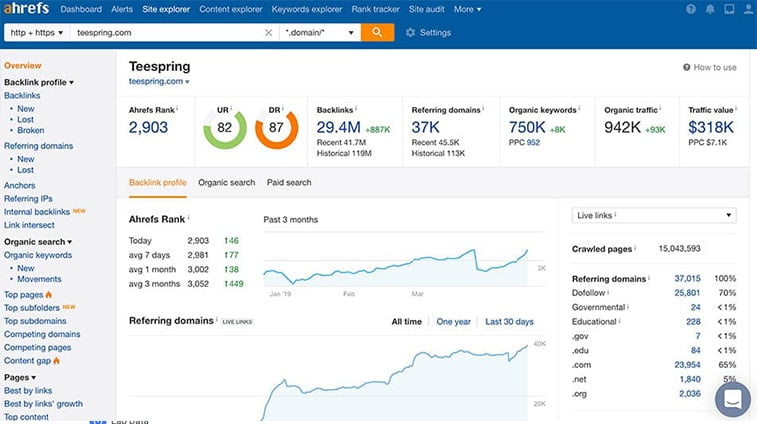This screenshot has width=757, height=424.
Task: Expand teespring.com dropdown under title
Action: (159, 81)
